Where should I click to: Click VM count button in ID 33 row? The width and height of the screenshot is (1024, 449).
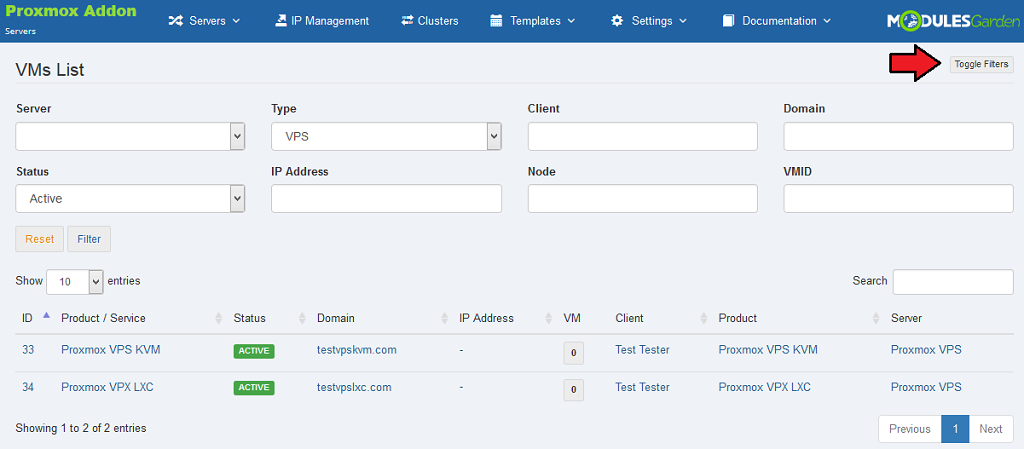tap(573, 353)
